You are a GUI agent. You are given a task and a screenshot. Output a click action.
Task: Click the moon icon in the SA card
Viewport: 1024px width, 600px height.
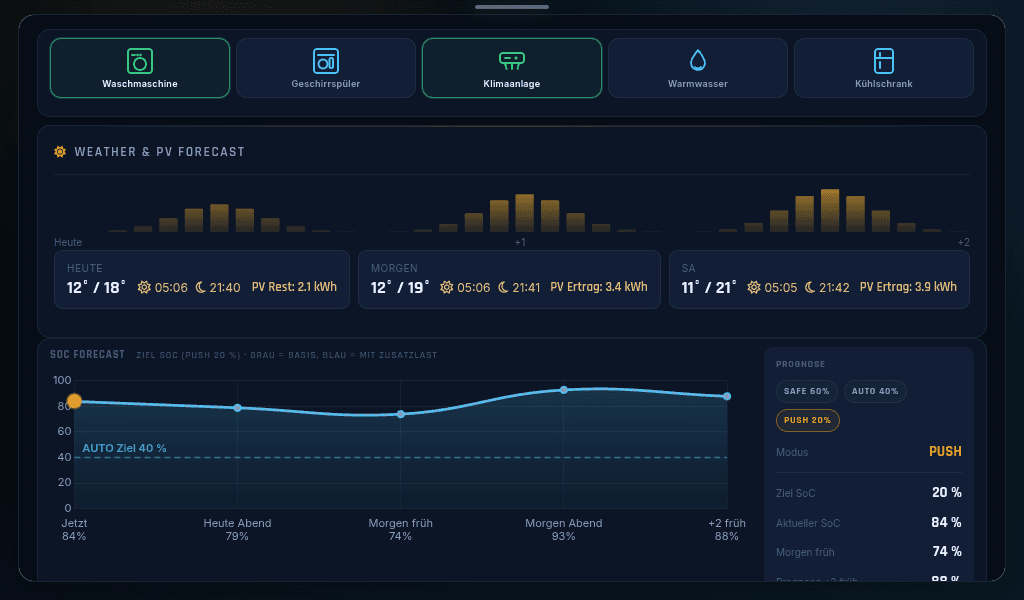pyautogui.click(x=810, y=287)
